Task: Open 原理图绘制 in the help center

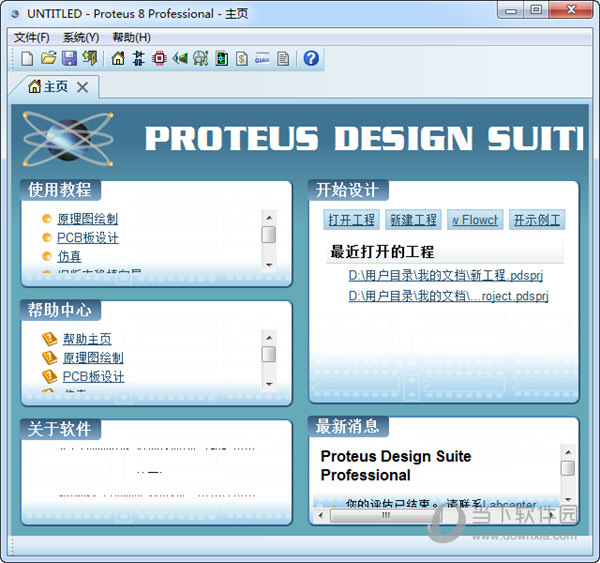Action: pyautogui.click(x=93, y=358)
